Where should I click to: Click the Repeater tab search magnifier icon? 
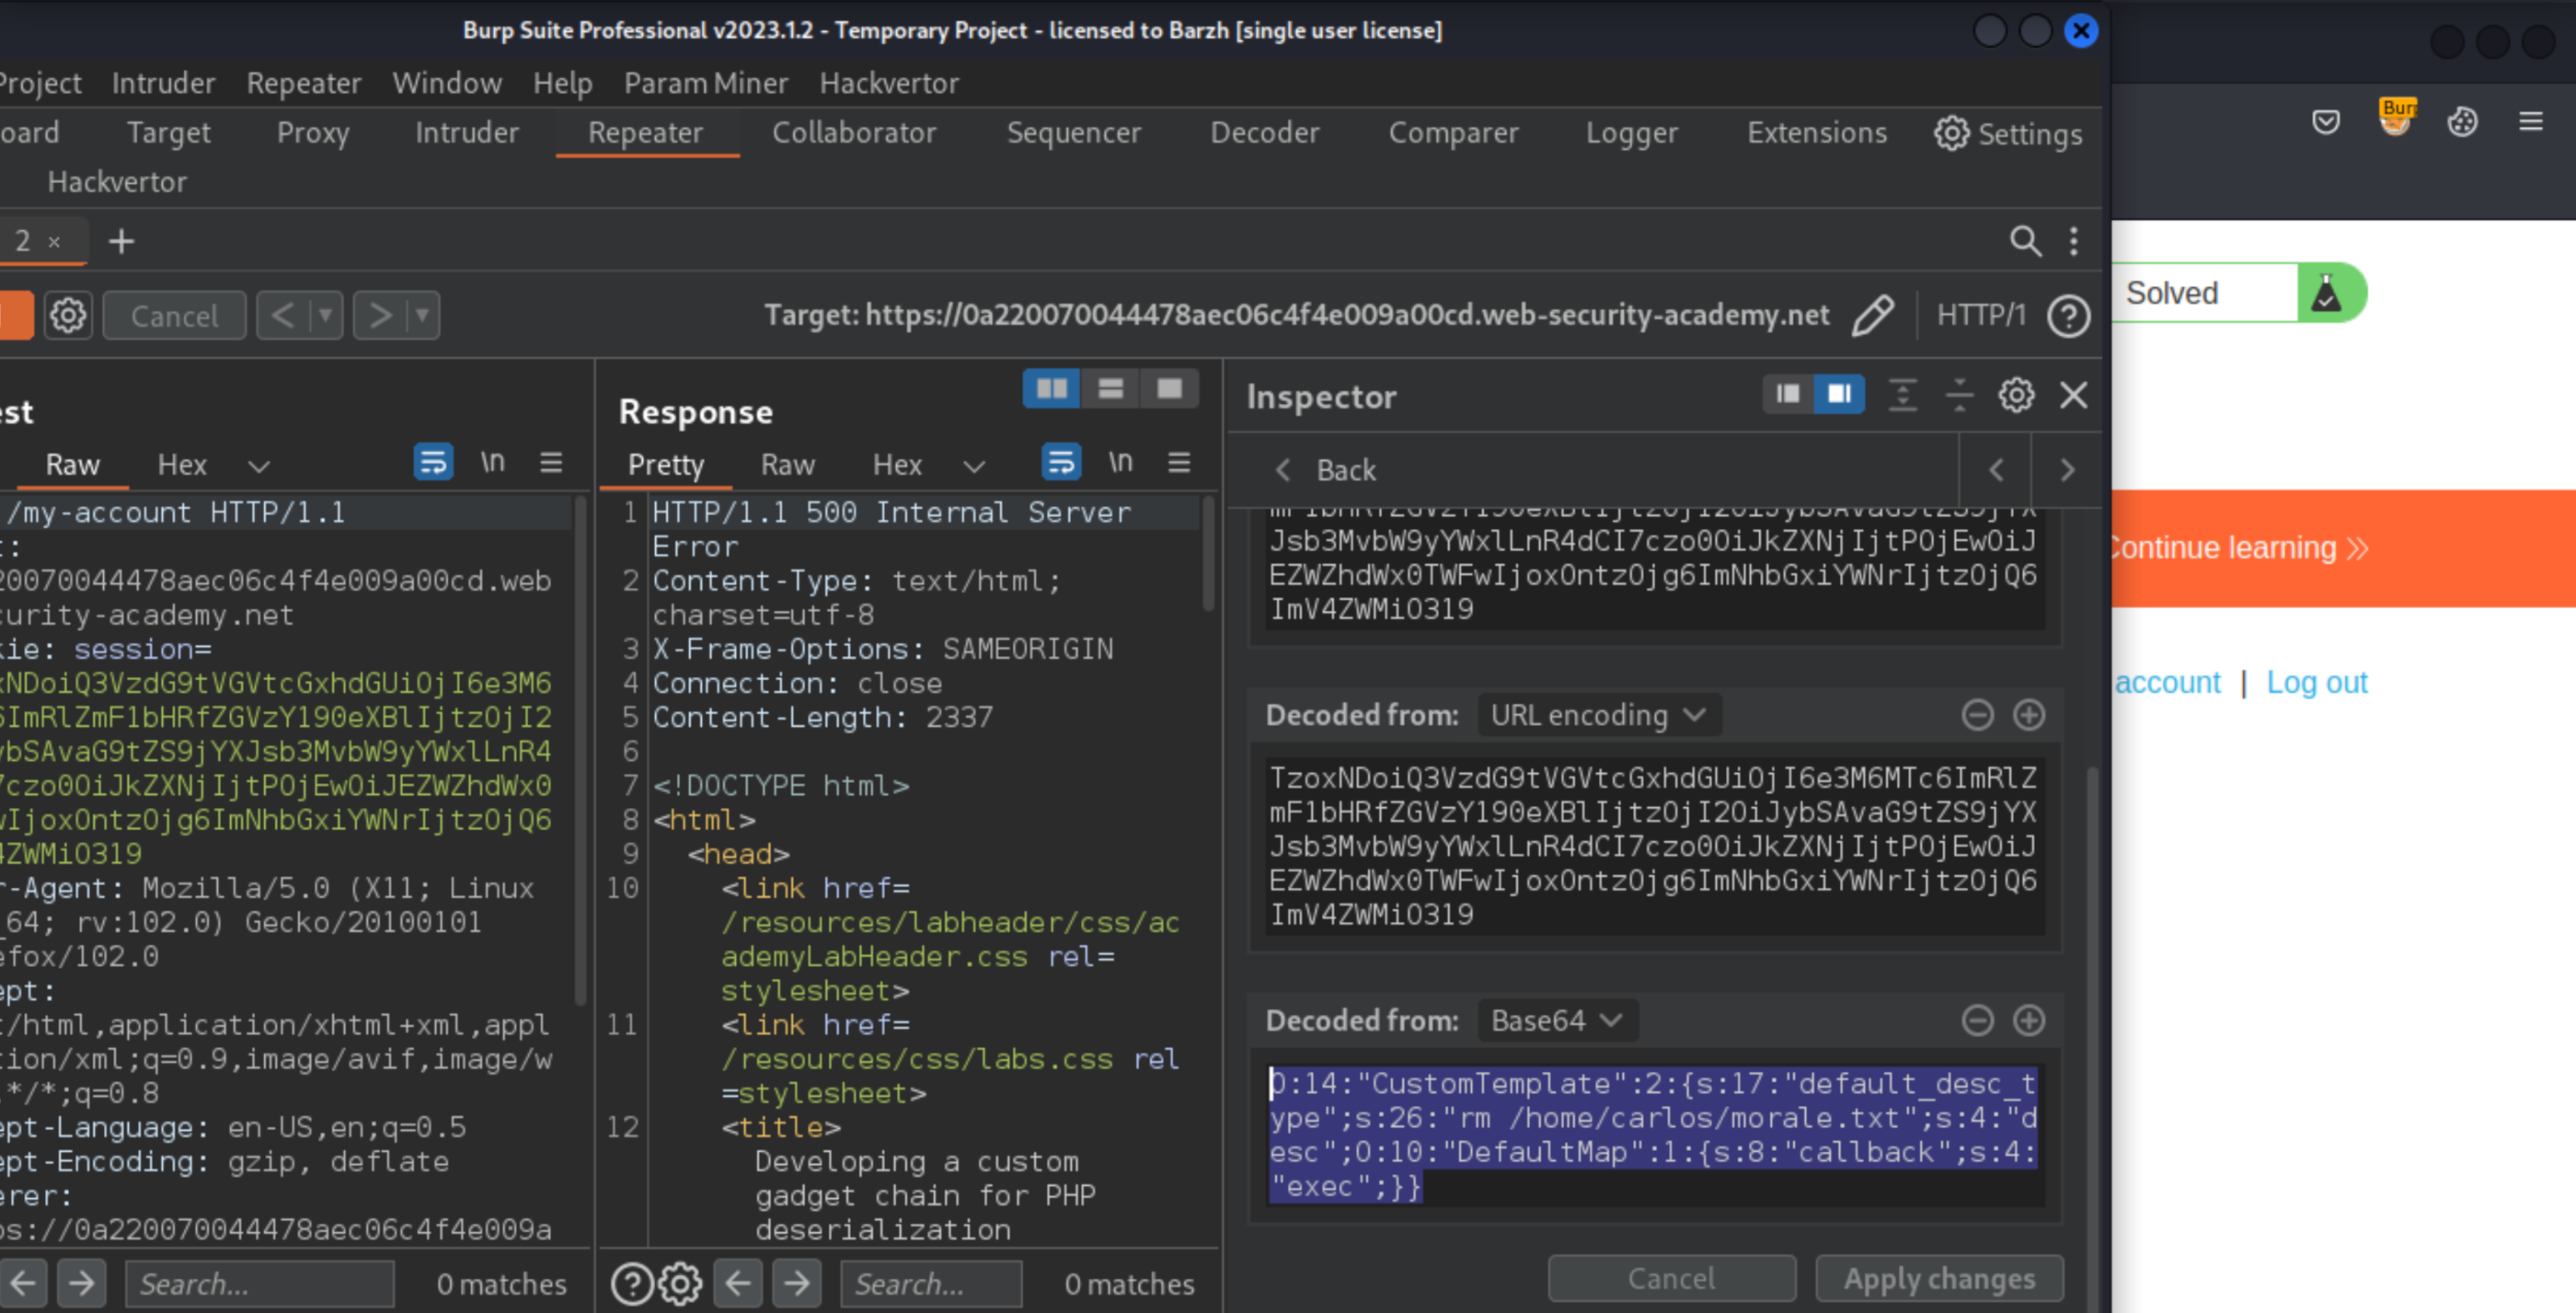point(2025,241)
